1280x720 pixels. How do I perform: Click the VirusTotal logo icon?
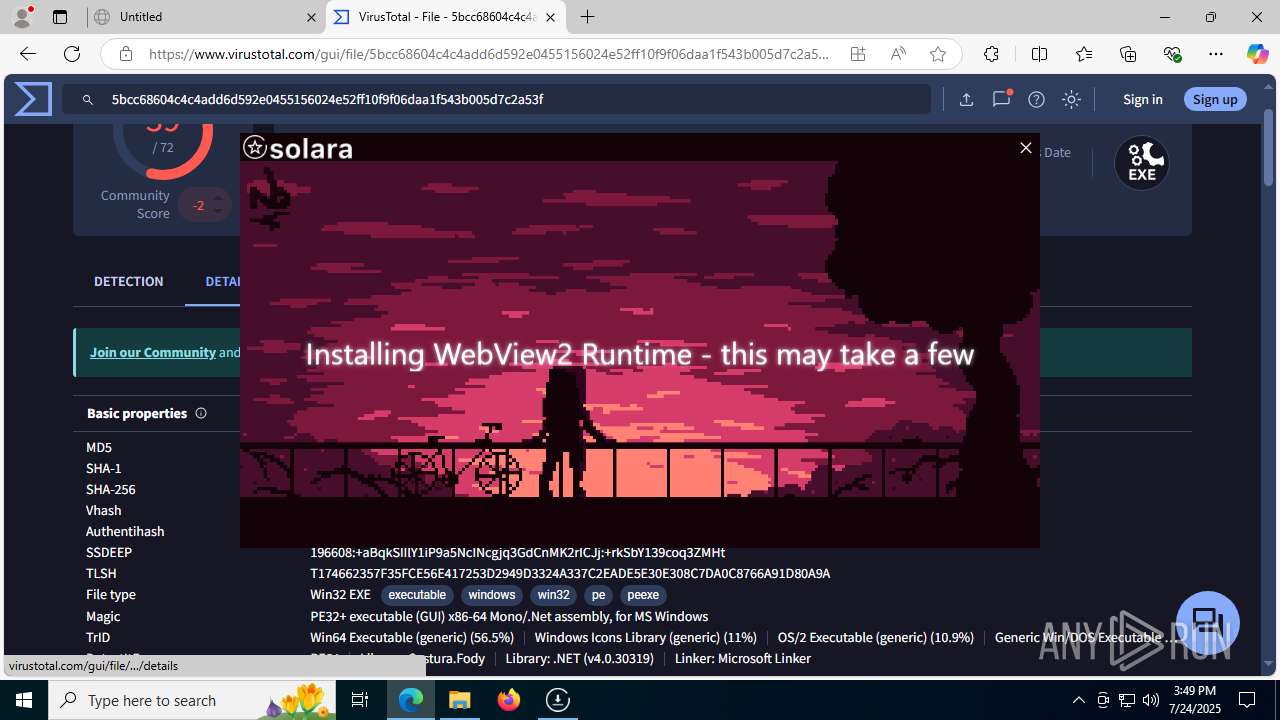[x=33, y=99]
